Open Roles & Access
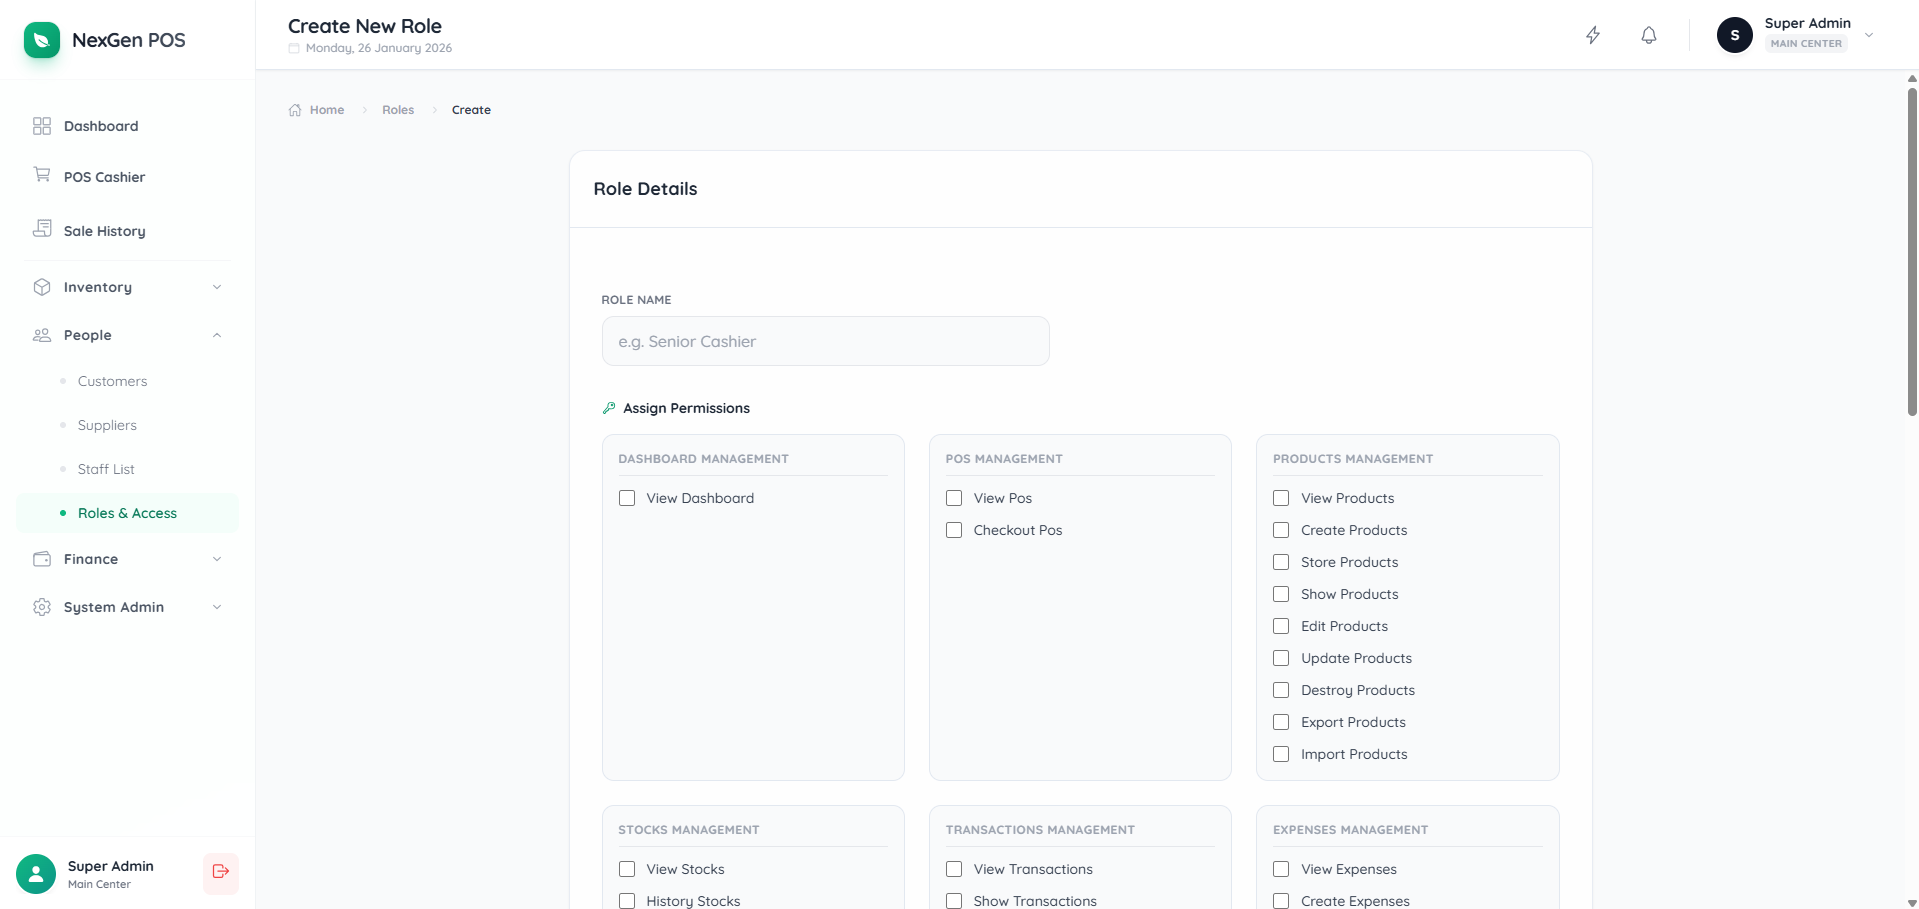 coord(127,512)
